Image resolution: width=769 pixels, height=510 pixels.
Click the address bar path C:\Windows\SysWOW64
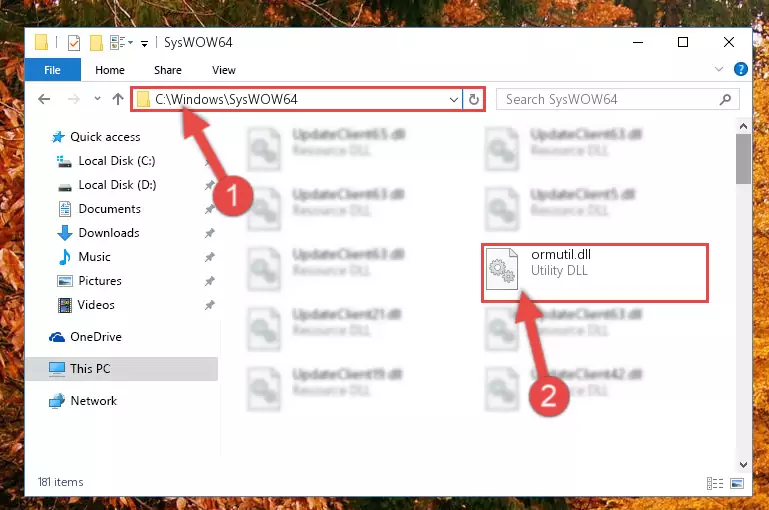tap(226, 100)
